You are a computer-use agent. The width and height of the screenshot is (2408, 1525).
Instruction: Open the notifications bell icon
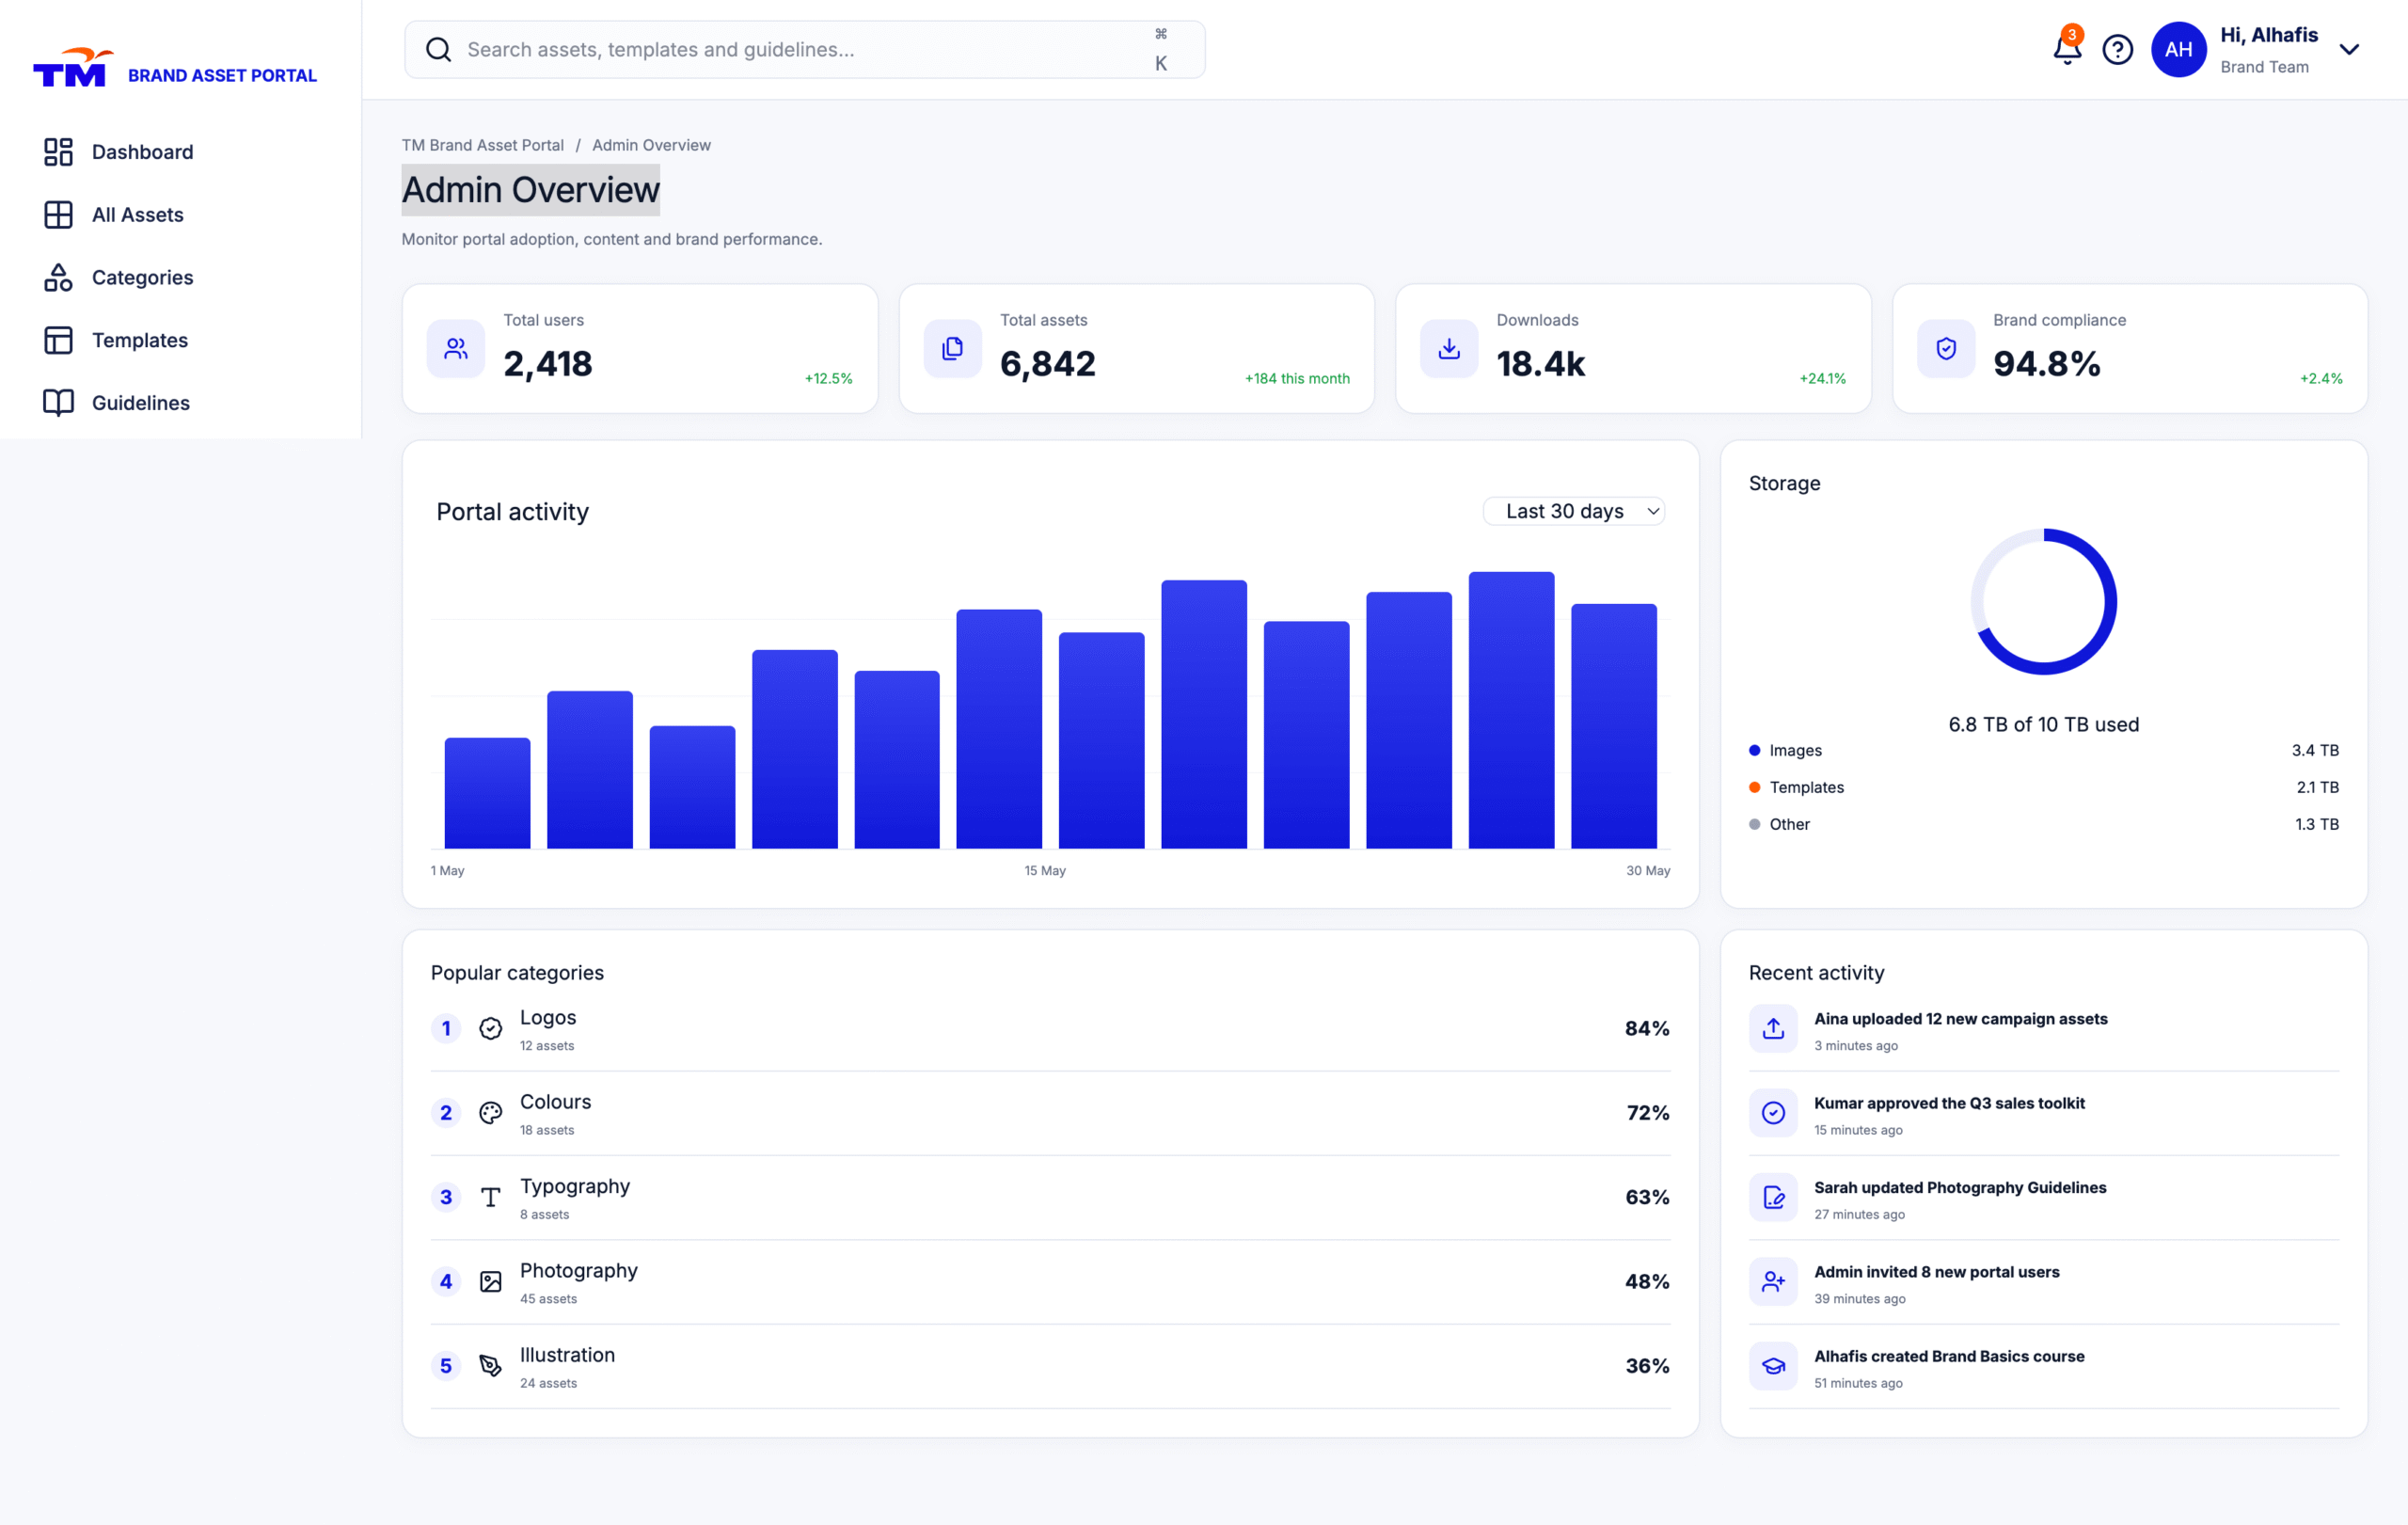(x=2066, y=49)
